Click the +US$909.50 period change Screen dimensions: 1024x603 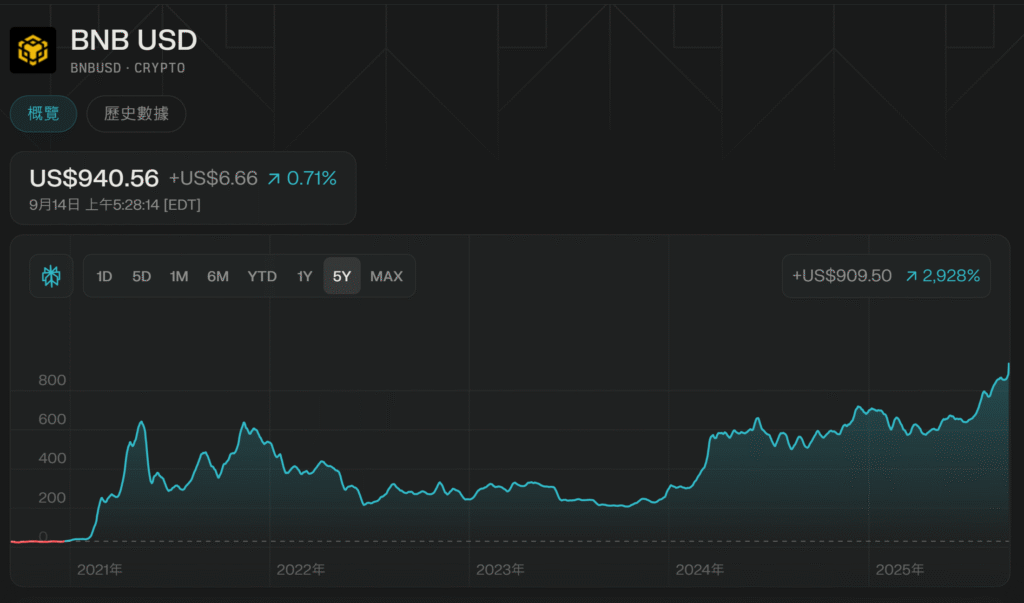click(842, 276)
